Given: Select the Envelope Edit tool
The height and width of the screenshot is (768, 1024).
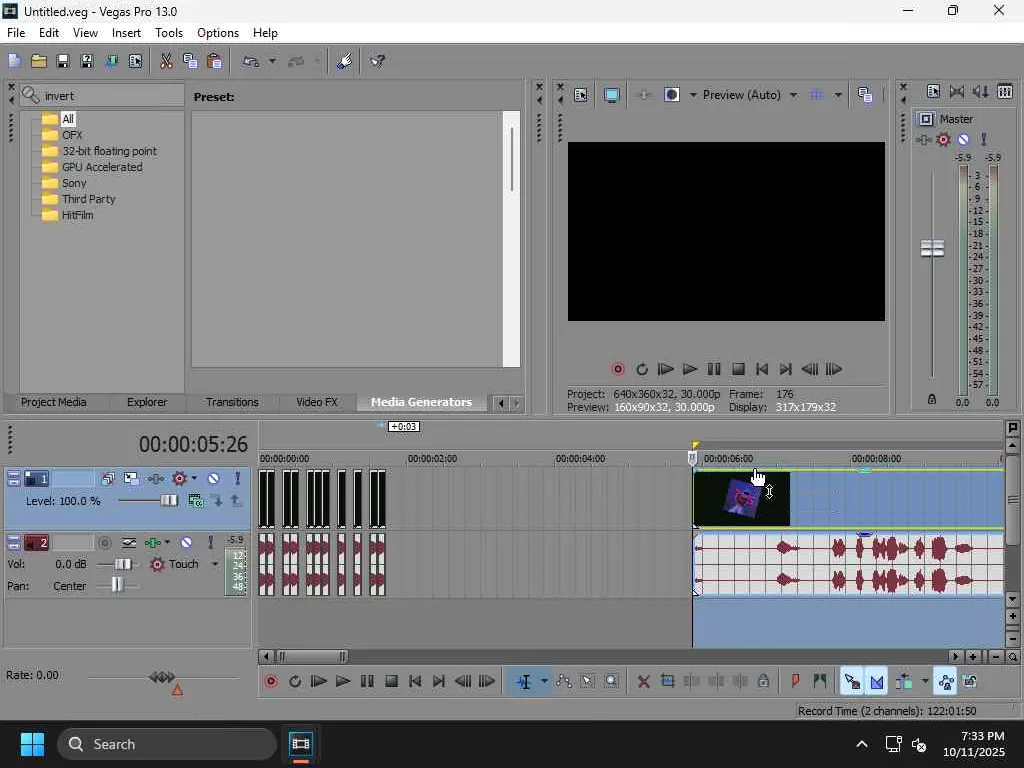Looking at the screenshot, I should tap(564, 681).
